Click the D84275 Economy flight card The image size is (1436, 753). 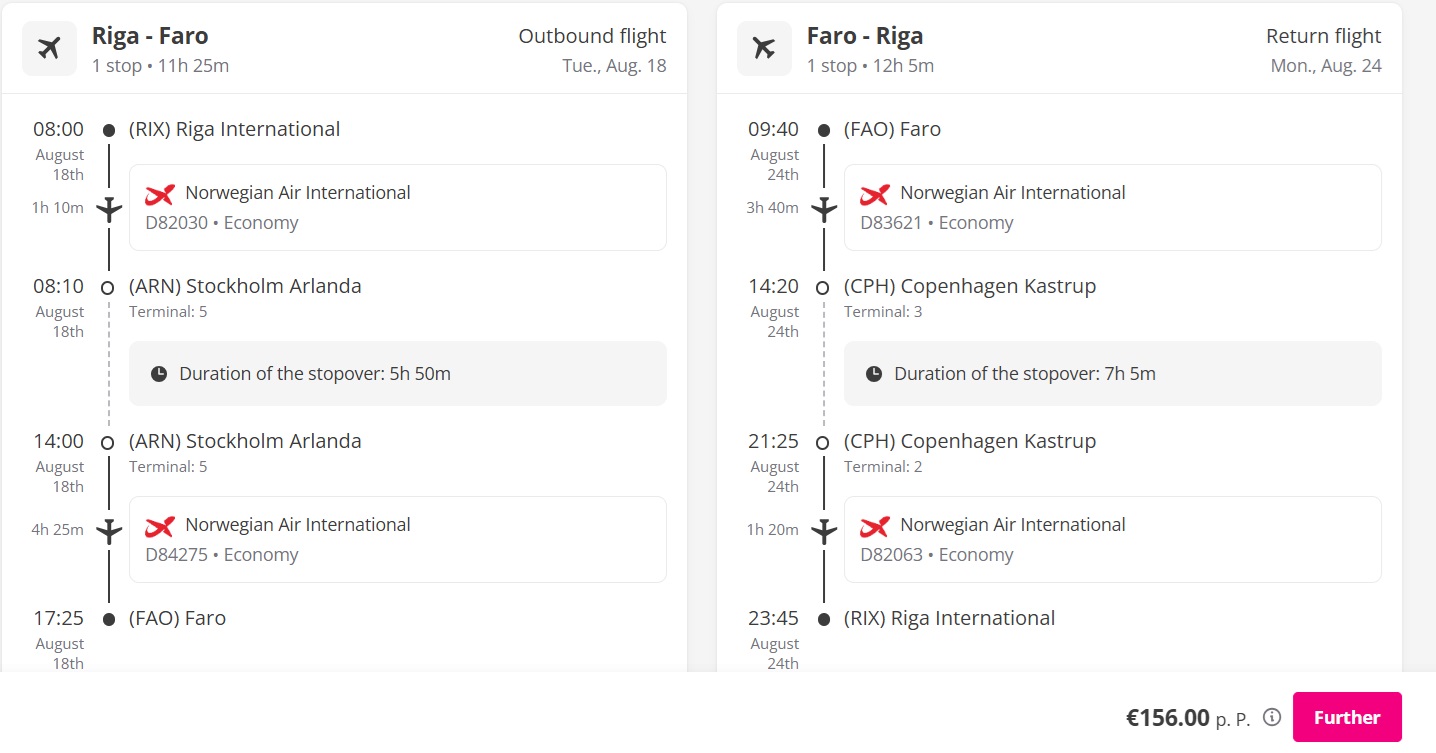(x=398, y=539)
